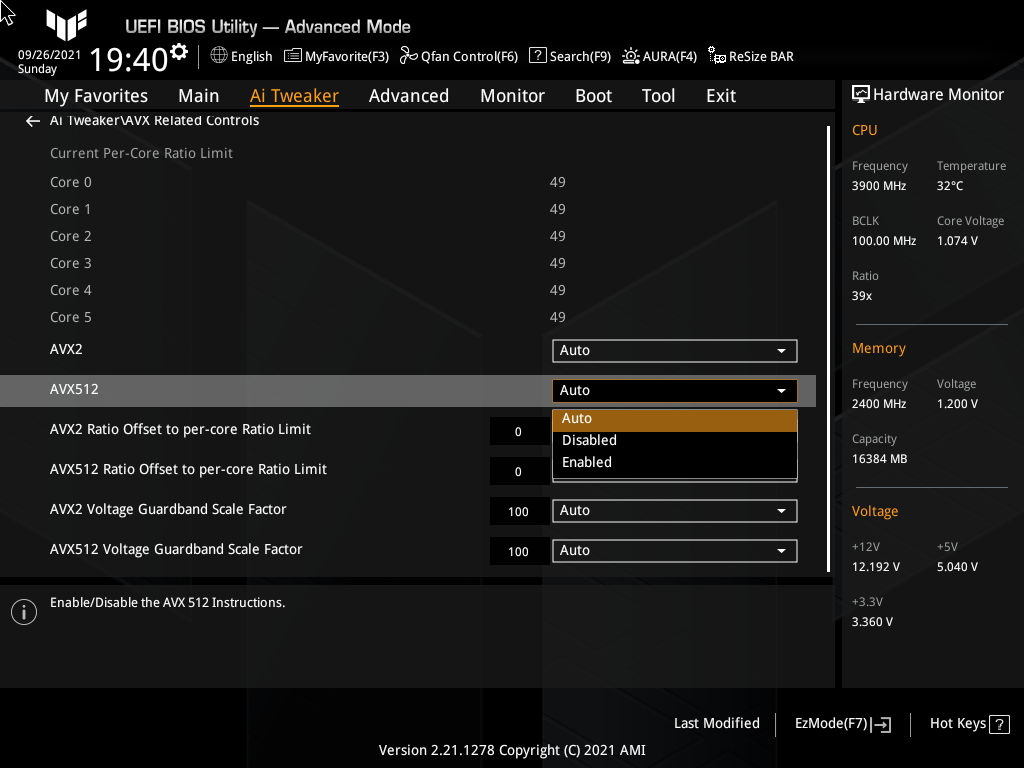The height and width of the screenshot is (768, 1024).
Task: Click the AVX2 Ratio Offset value field
Action: [x=519, y=430]
